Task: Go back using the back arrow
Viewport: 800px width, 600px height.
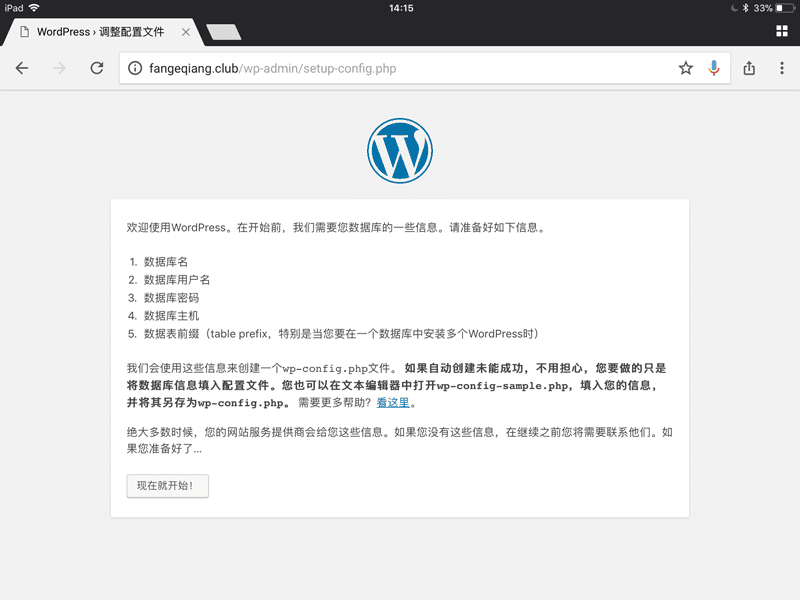Action: (x=22, y=68)
